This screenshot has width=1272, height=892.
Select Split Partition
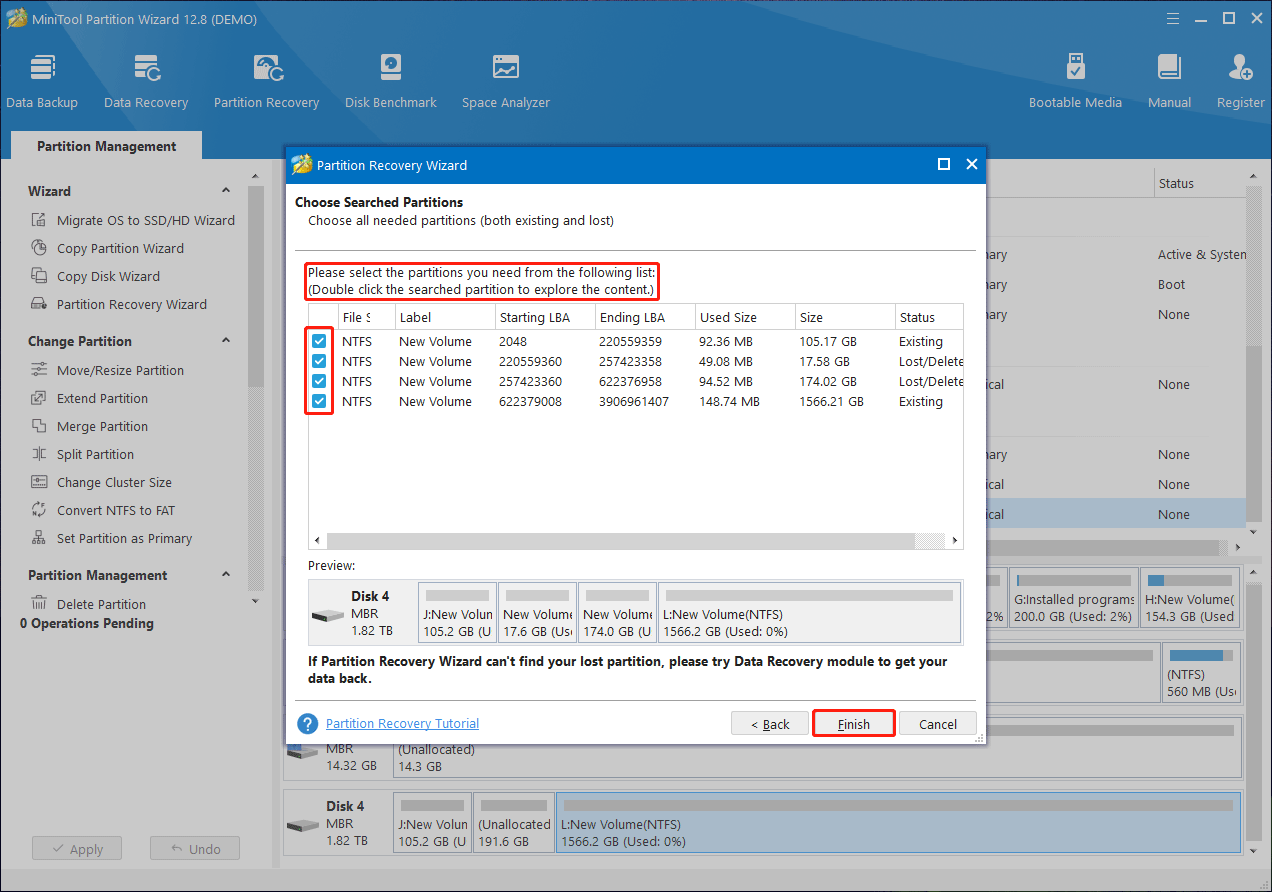pyautogui.click(x=95, y=454)
